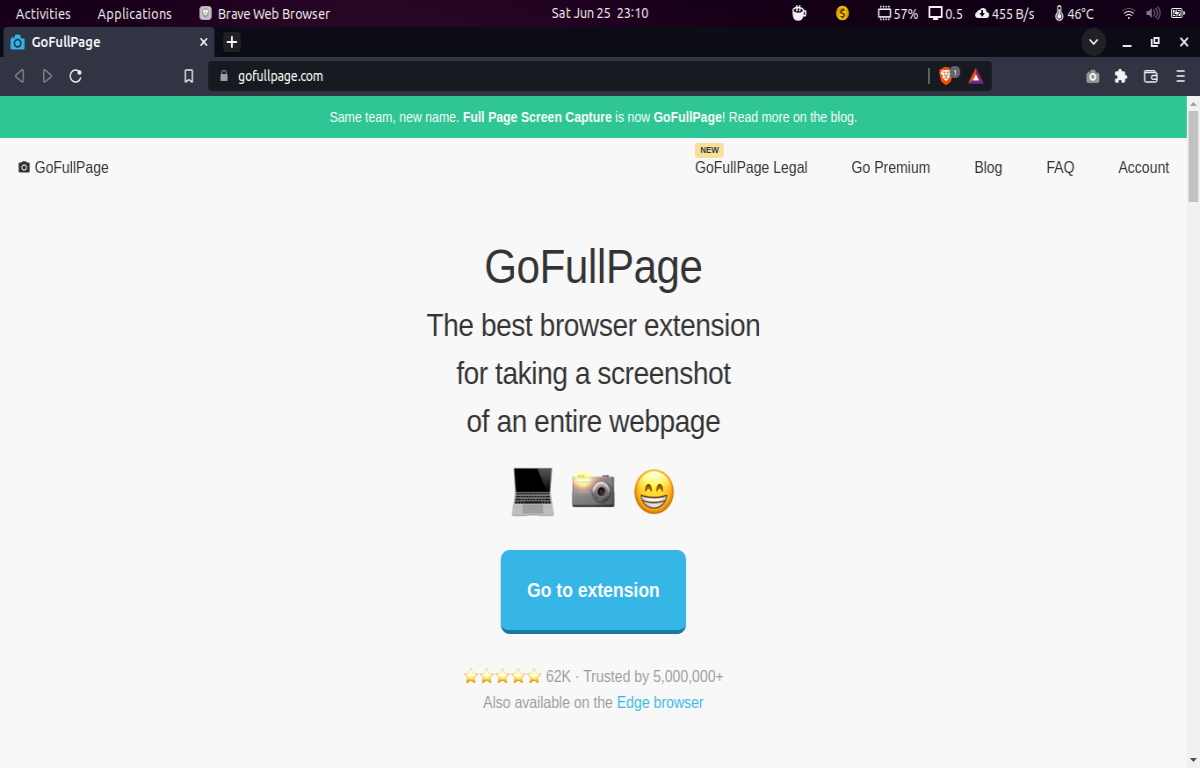Click the Brave Shields lion icon
This screenshot has width=1200, height=768.
[x=946, y=76]
